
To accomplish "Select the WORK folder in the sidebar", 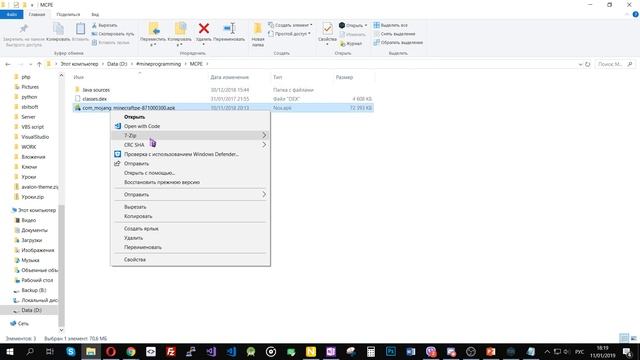I will [x=29, y=147].
